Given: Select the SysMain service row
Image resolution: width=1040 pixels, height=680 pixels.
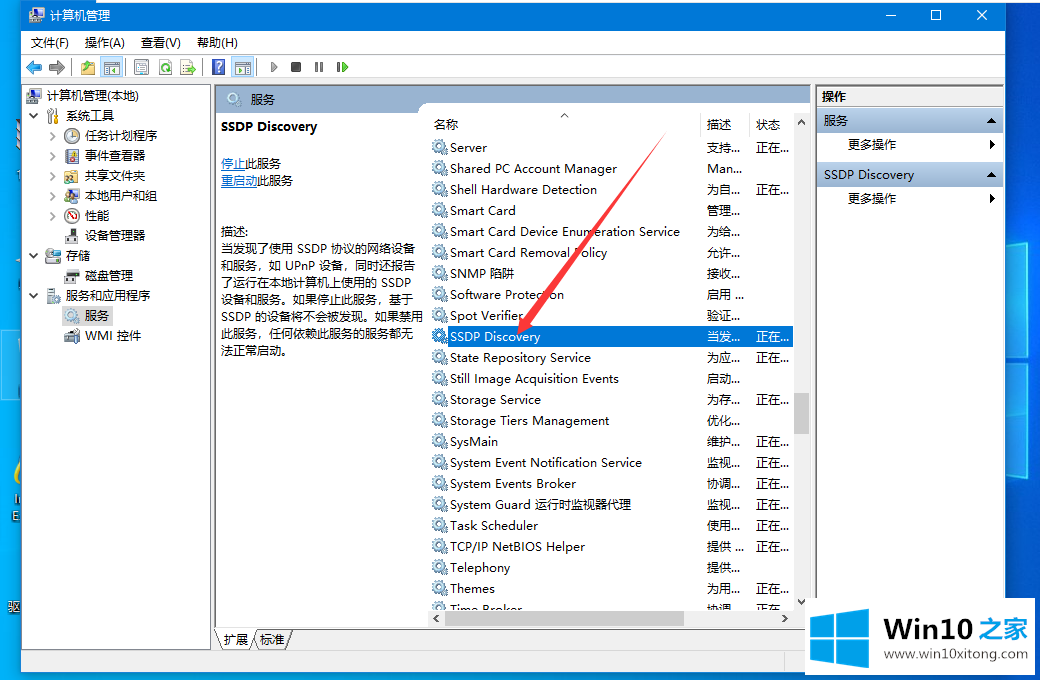Looking at the screenshot, I should [612, 442].
